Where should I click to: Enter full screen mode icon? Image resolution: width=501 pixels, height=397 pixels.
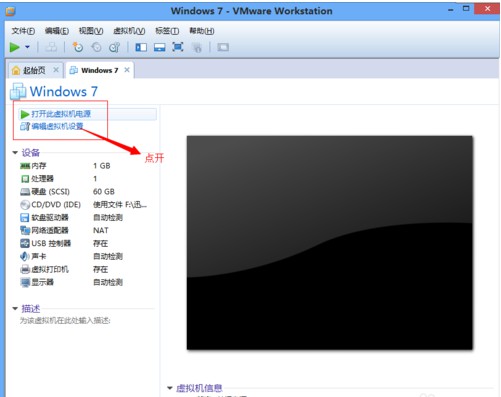(178, 47)
